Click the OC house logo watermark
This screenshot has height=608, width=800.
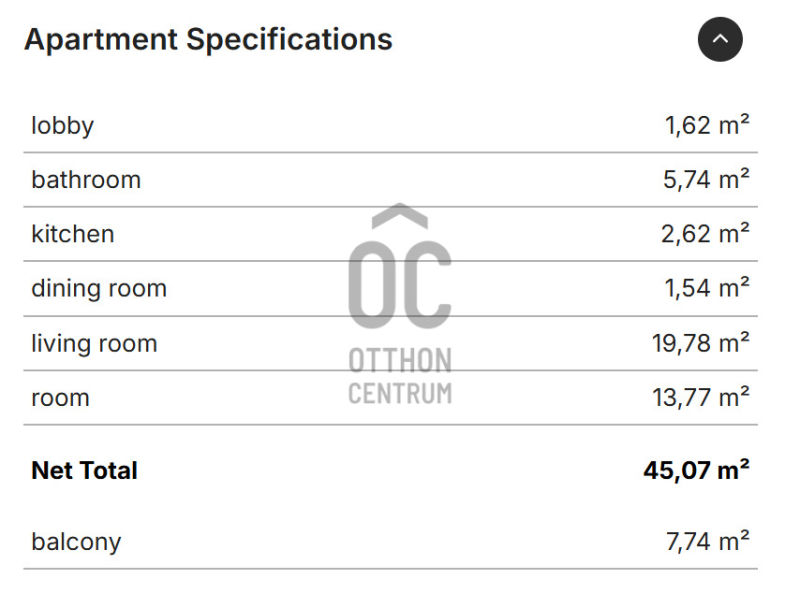point(400,266)
